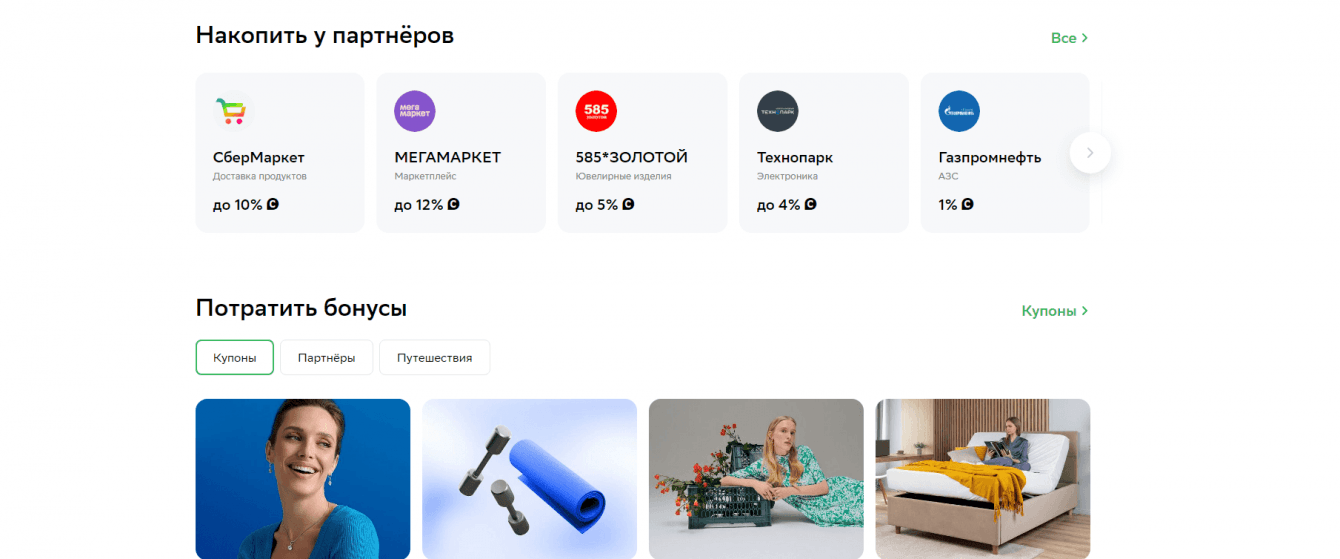Screen dimensions: 1340x559
Task: Open the 585*ЗОЛОТОЙ partner card
Action: (x=642, y=153)
